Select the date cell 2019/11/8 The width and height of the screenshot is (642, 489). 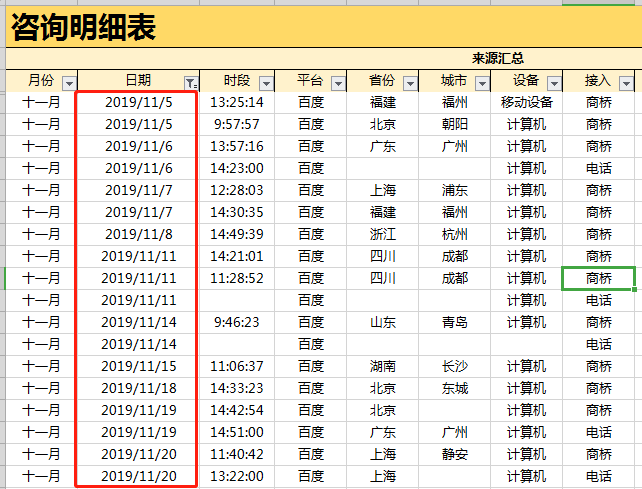click(x=138, y=234)
